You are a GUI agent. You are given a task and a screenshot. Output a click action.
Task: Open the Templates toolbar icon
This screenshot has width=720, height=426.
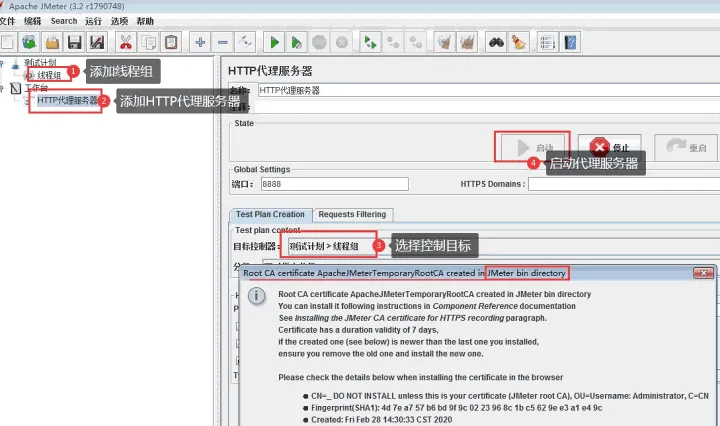point(29,42)
